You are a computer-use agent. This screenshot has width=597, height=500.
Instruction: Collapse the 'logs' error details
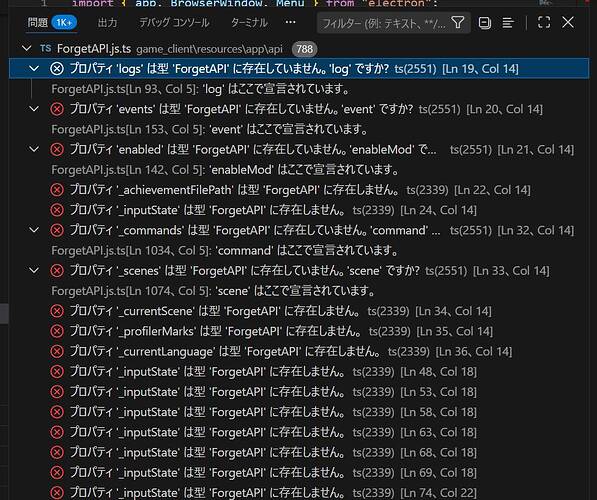coord(34,69)
